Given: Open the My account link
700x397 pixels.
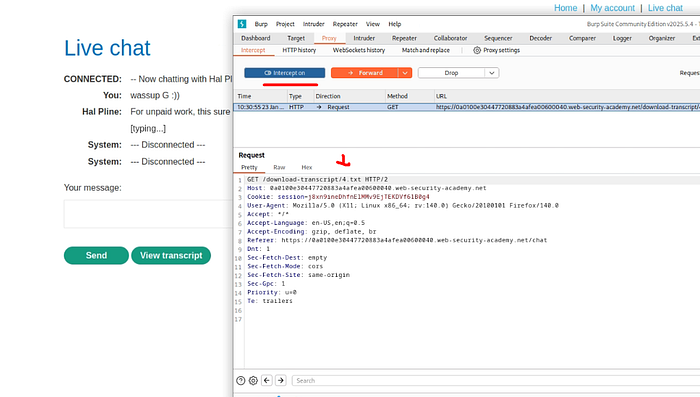Looking at the screenshot, I should 612,8.
